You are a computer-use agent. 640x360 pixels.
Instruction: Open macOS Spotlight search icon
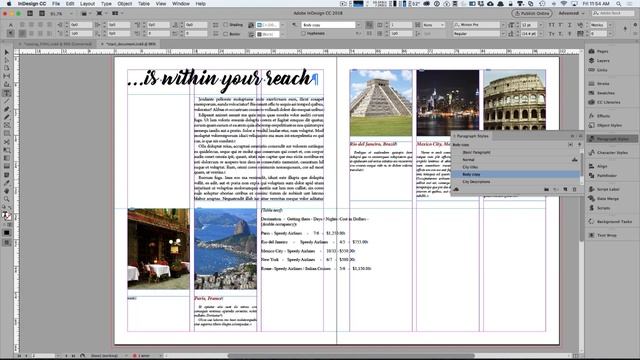pos(619,4)
